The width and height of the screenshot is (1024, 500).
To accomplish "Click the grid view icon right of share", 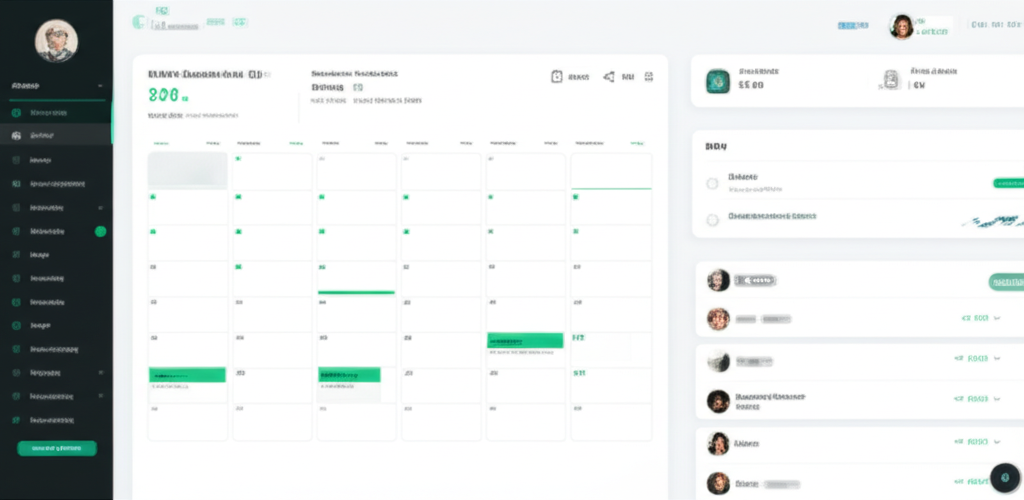I will click(649, 76).
